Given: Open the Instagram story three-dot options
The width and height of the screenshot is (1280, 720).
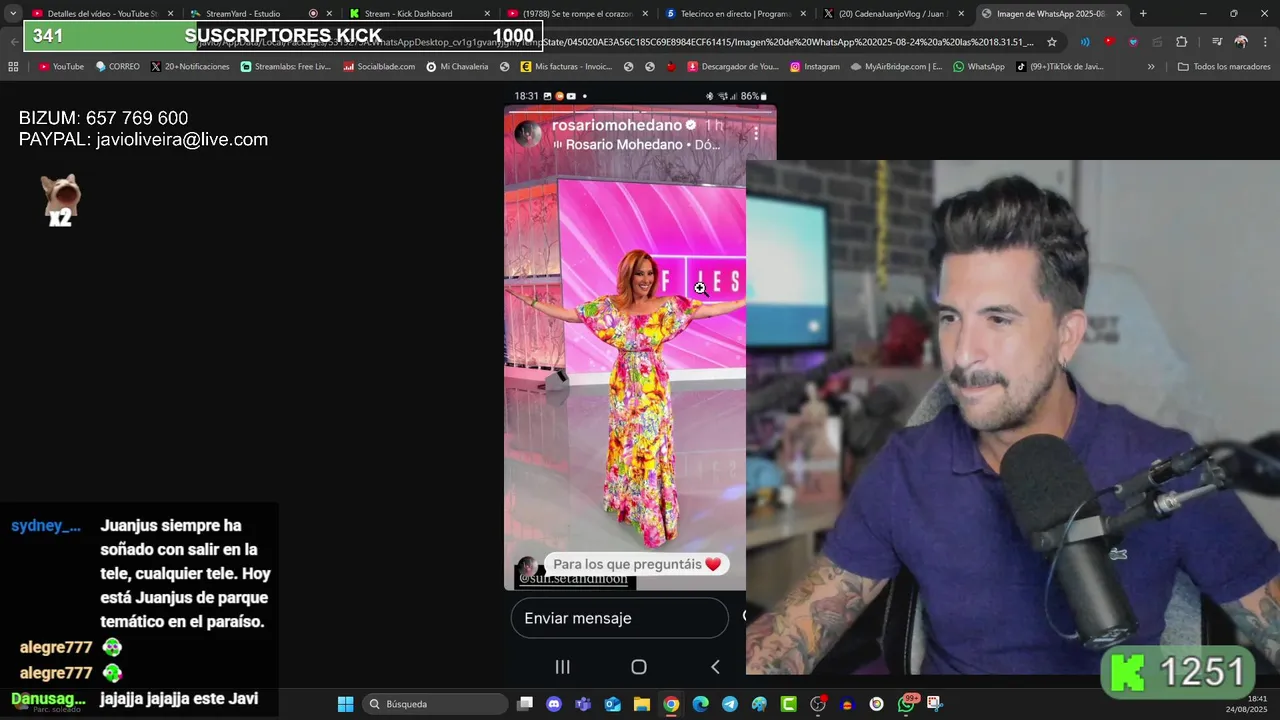Looking at the screenshot, I should coord(756,132).
